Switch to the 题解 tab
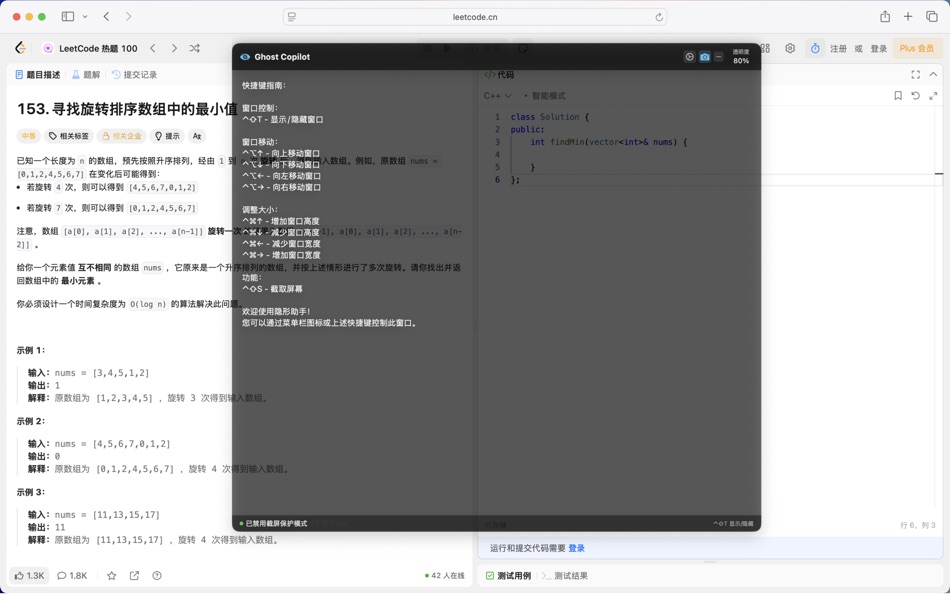950x594 pixels. pyautogui.click(x=86, y=75)
